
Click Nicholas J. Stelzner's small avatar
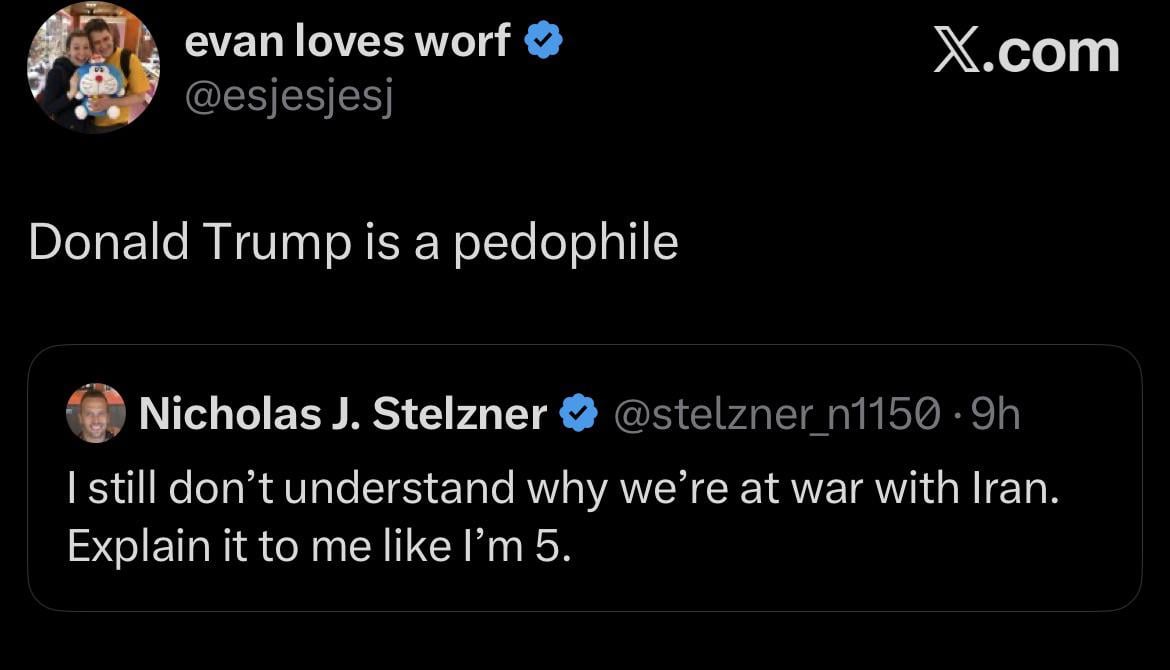[x=95, y=412]
